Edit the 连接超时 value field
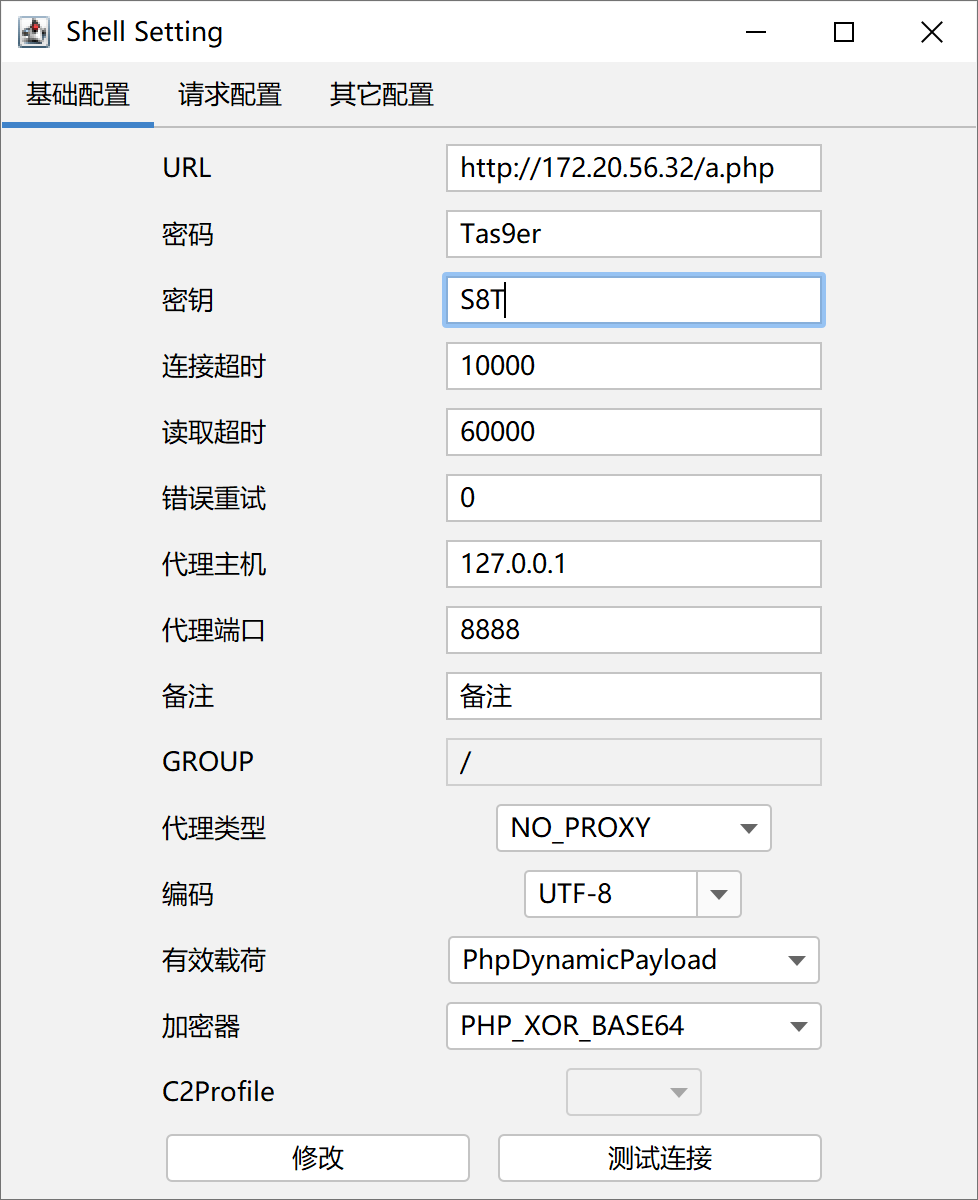978x1200 pixels. click(x=633, y=366)
